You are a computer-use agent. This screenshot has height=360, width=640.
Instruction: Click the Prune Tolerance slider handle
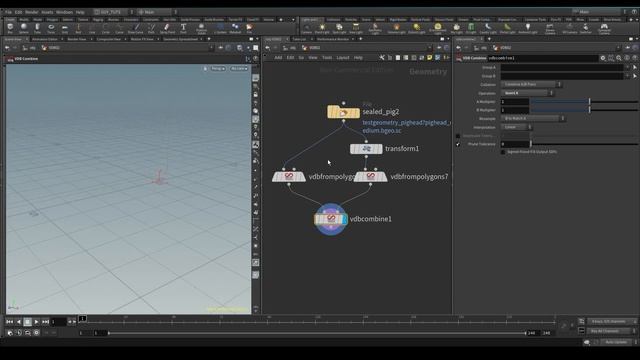[x=531, y=144]
